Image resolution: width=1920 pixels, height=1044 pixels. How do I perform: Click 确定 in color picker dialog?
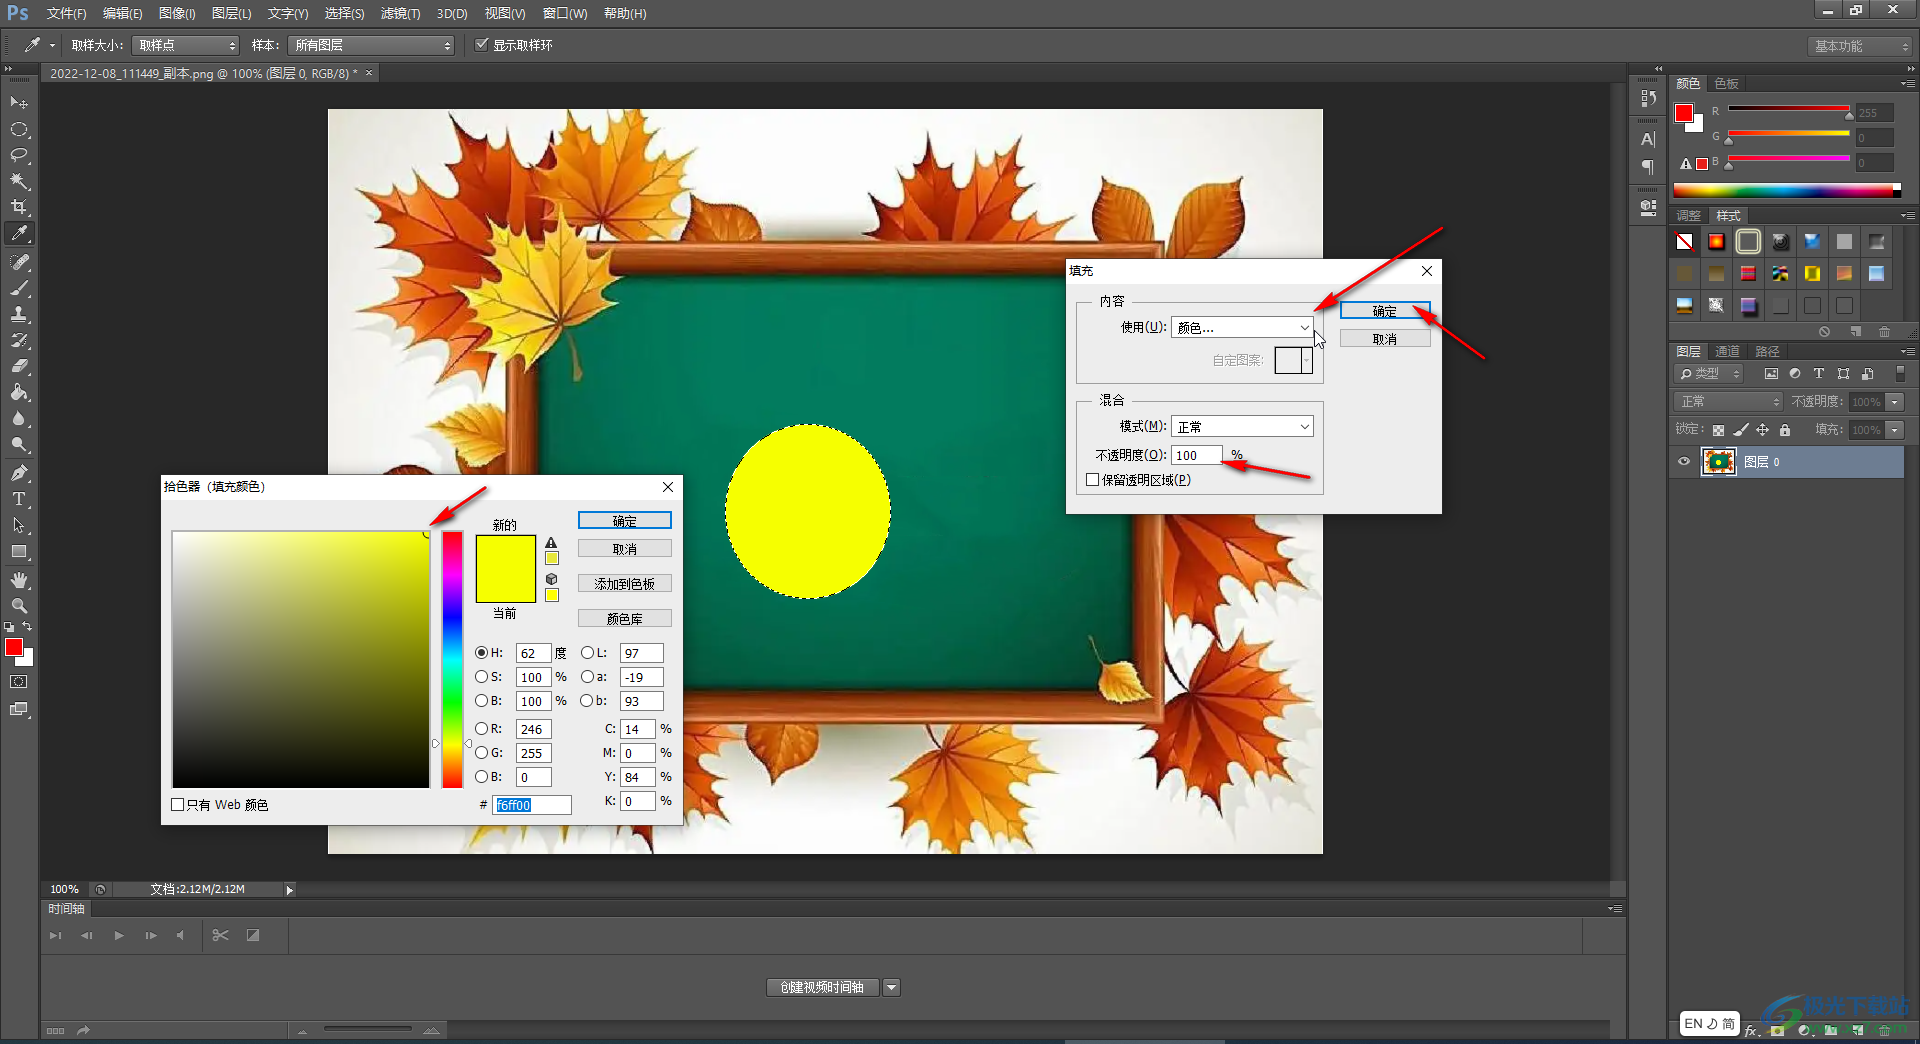(625, 521)
